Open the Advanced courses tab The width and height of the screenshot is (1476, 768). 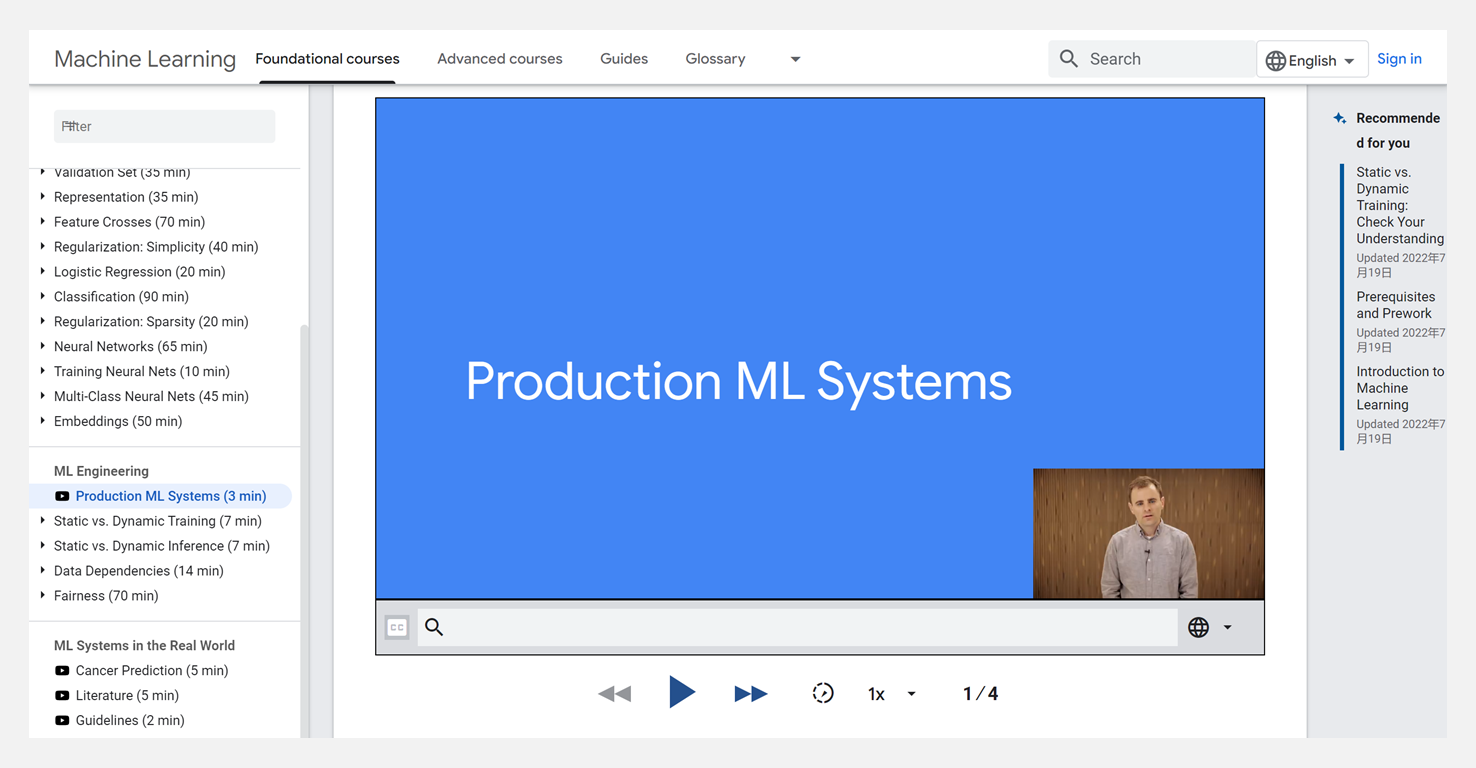point(499,59)
